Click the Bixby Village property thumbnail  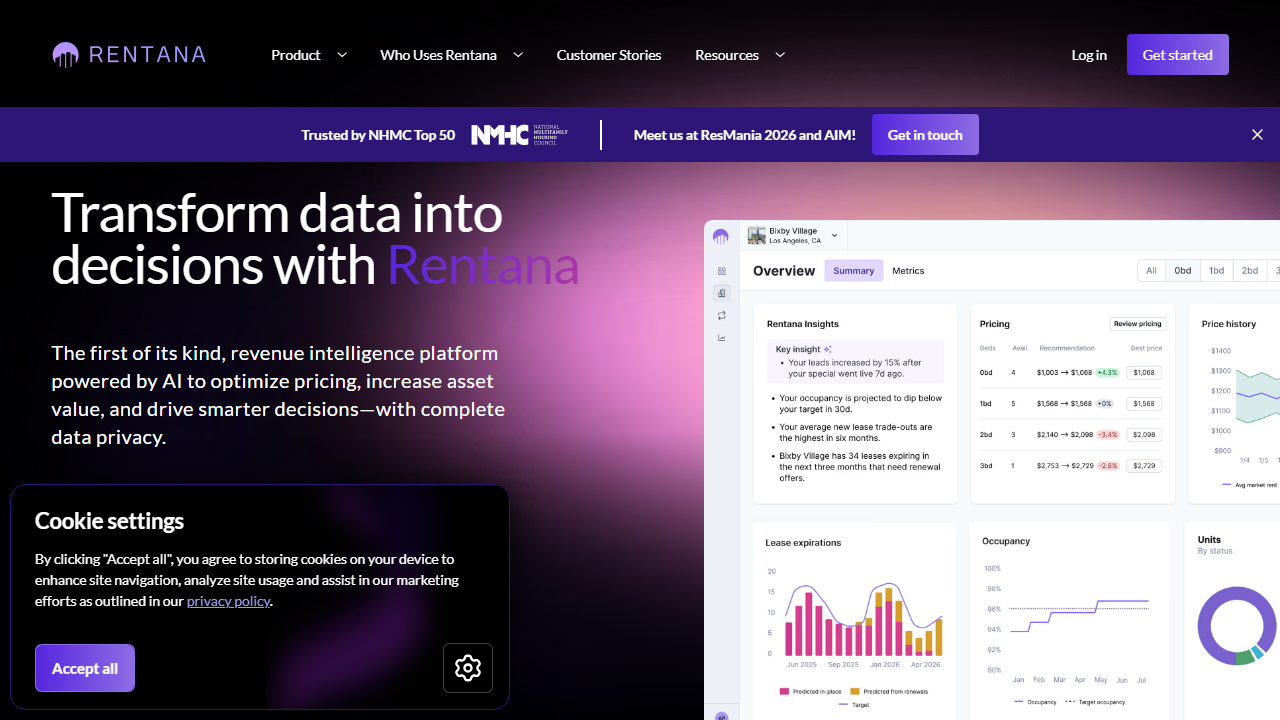point(756,235)
